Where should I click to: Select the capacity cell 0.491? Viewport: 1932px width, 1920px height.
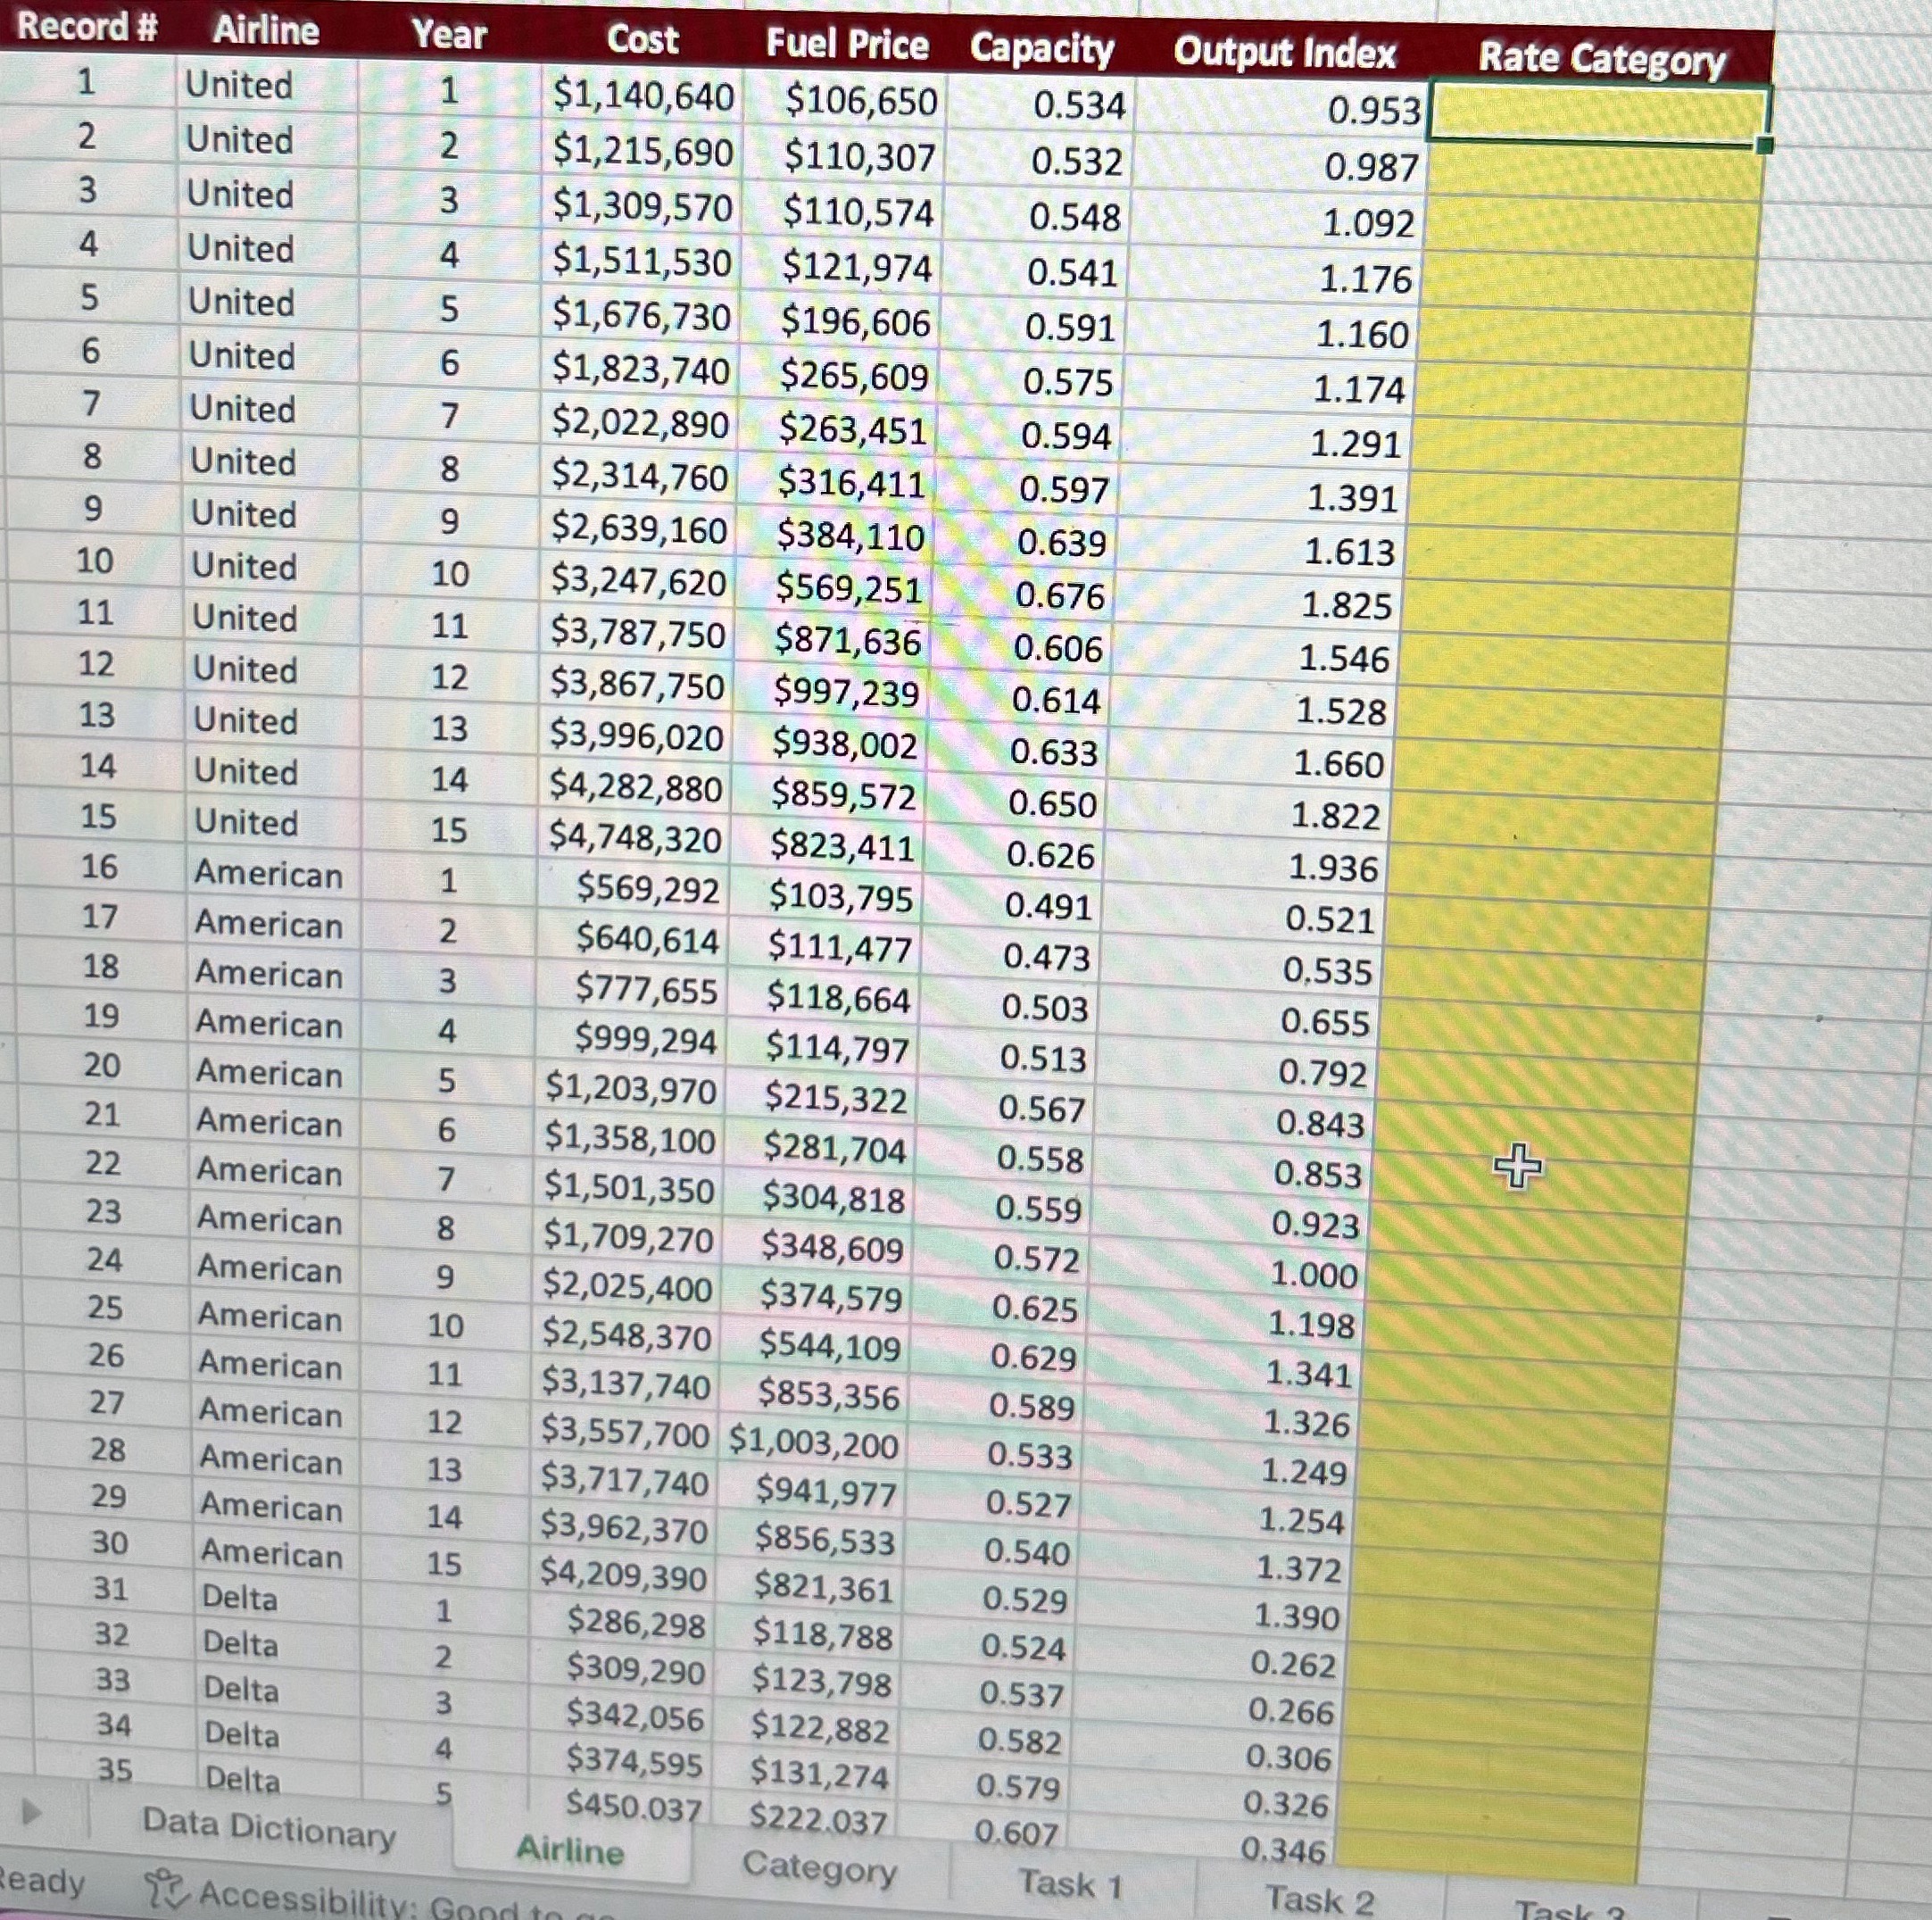1048,906
